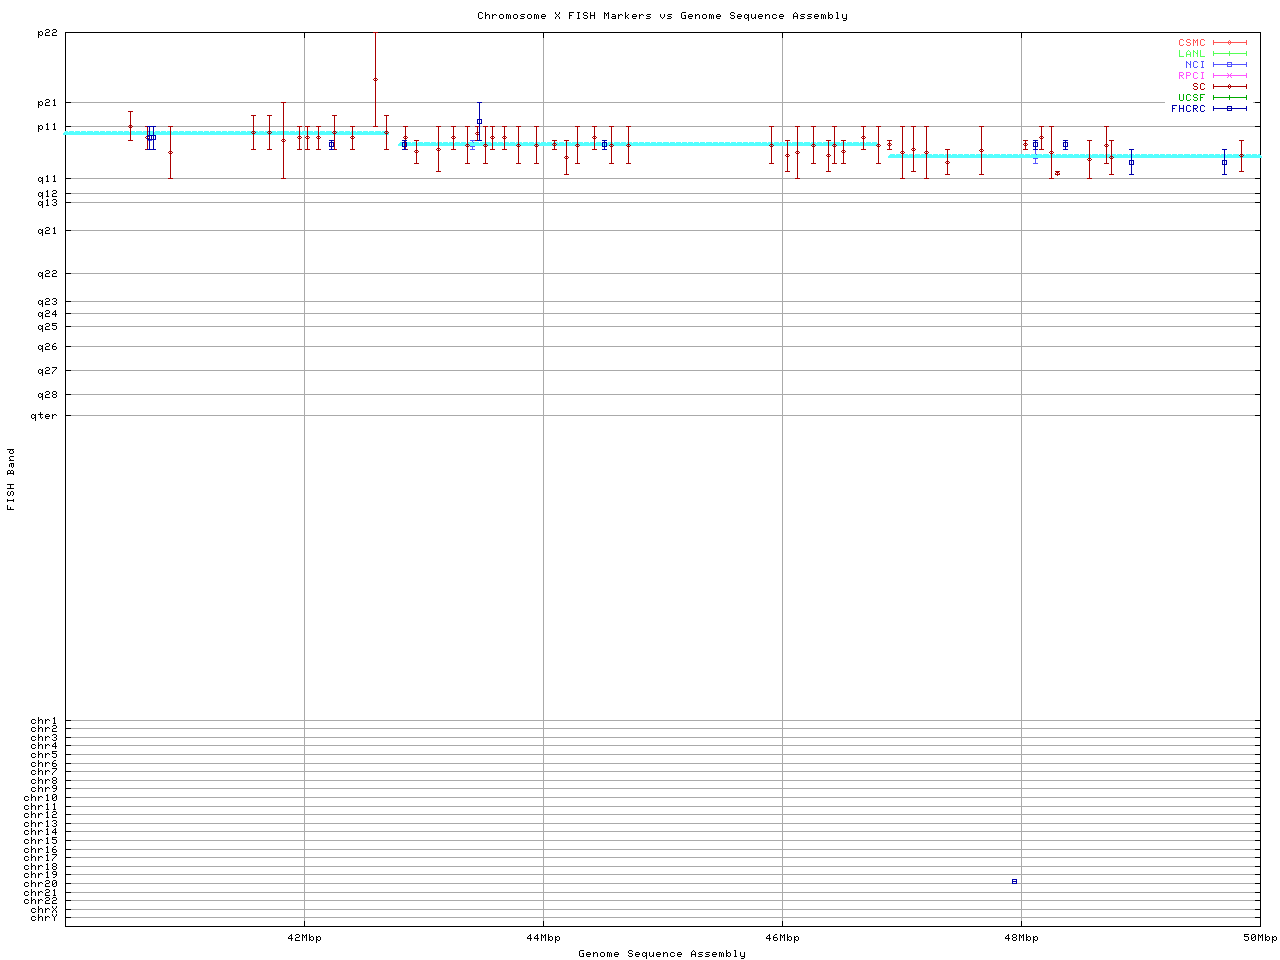Click the 50Mbp x-axis tick label
1280x960 pixels.
(1259, 938)
